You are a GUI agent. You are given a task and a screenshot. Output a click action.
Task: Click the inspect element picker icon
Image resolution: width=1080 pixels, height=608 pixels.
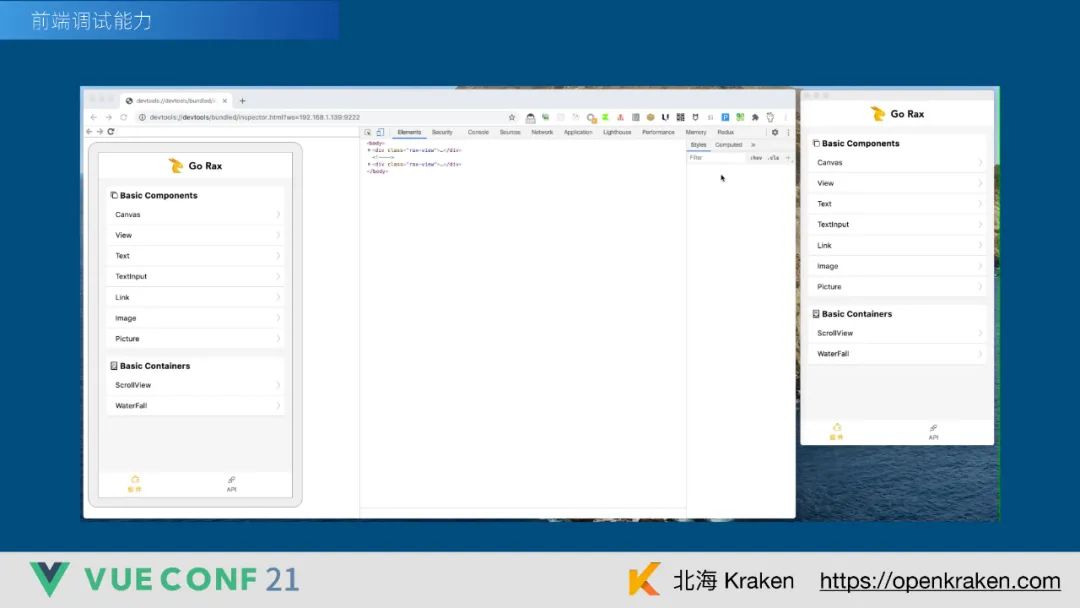[x=367, y=132]
